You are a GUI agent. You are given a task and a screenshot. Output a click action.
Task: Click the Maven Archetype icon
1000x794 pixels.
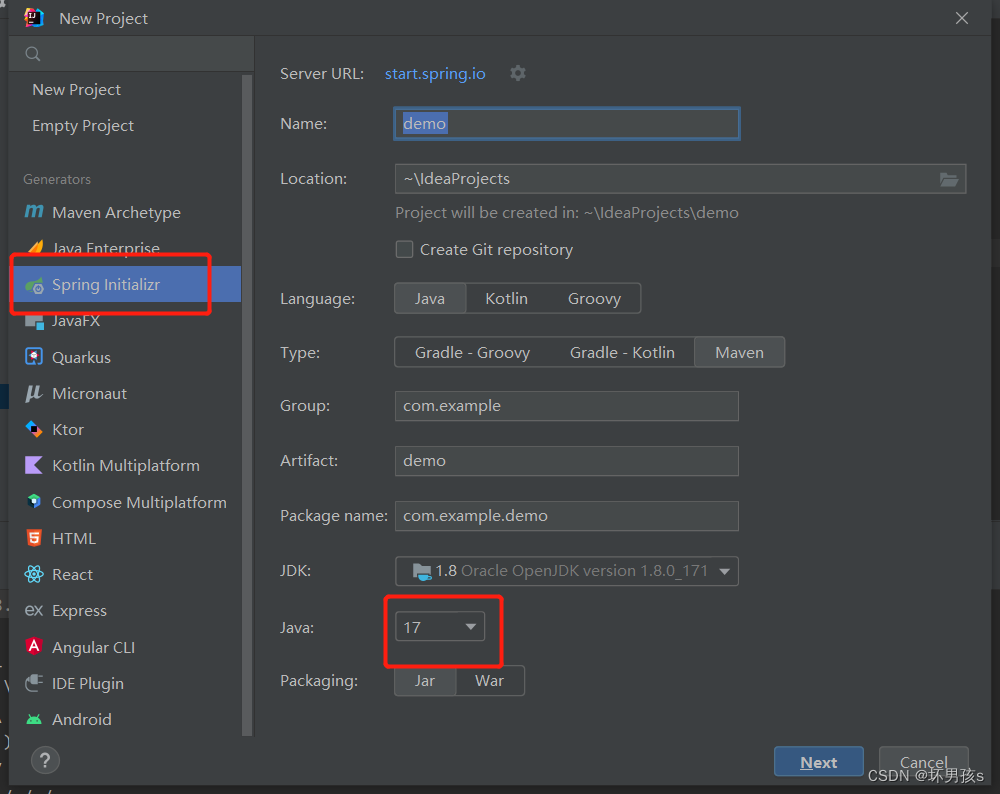click(x=34, y=211)
